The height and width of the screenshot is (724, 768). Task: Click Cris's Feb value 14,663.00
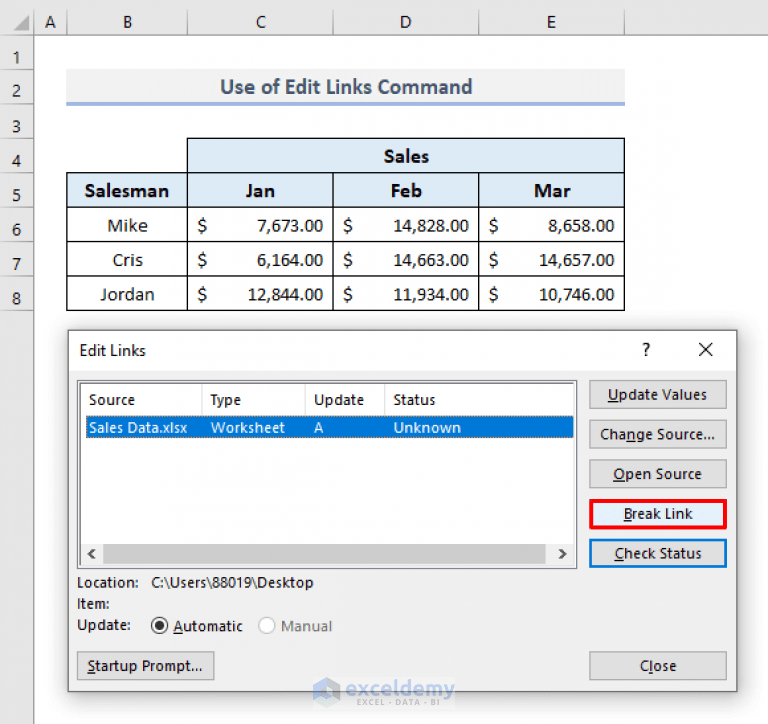tap(406, 259)
